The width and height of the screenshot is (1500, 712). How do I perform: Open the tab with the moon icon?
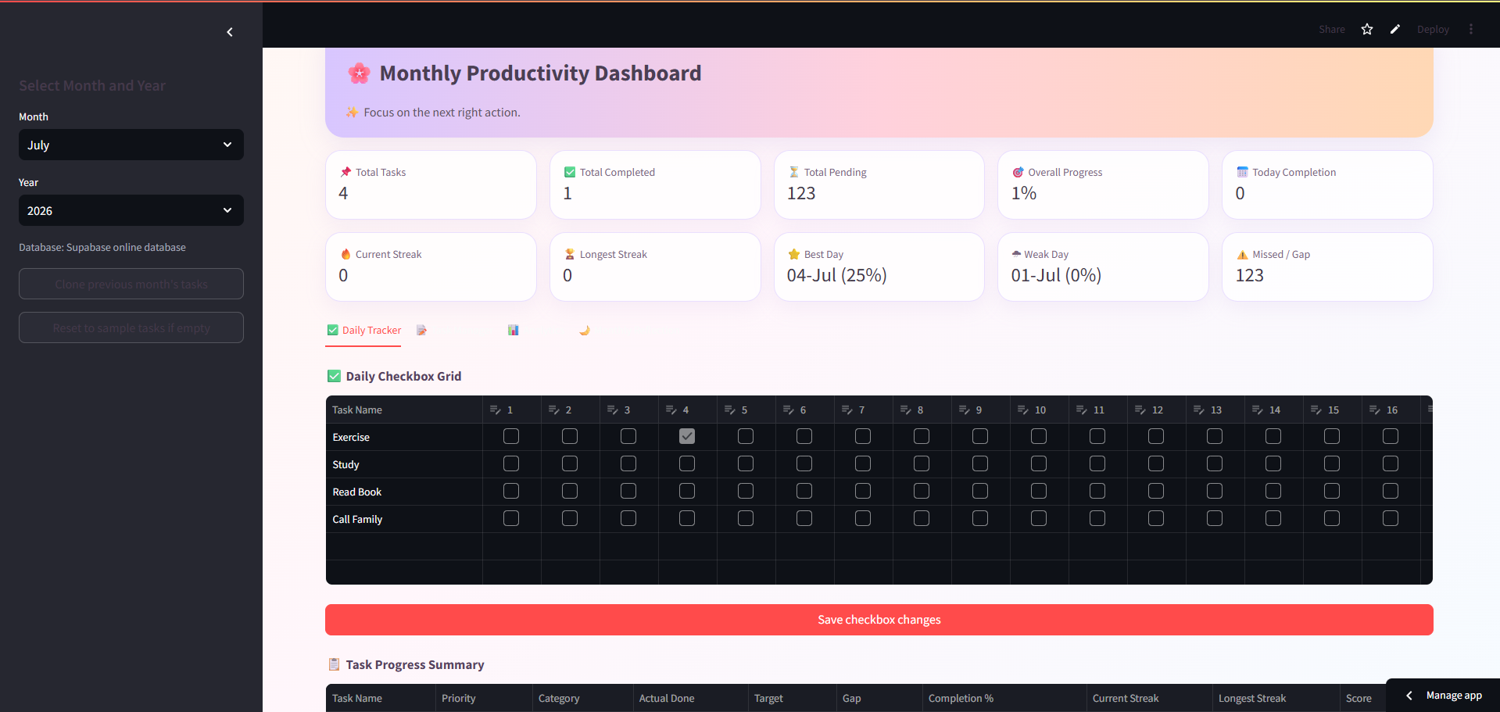pyautogui.click(x=584, y=330)
